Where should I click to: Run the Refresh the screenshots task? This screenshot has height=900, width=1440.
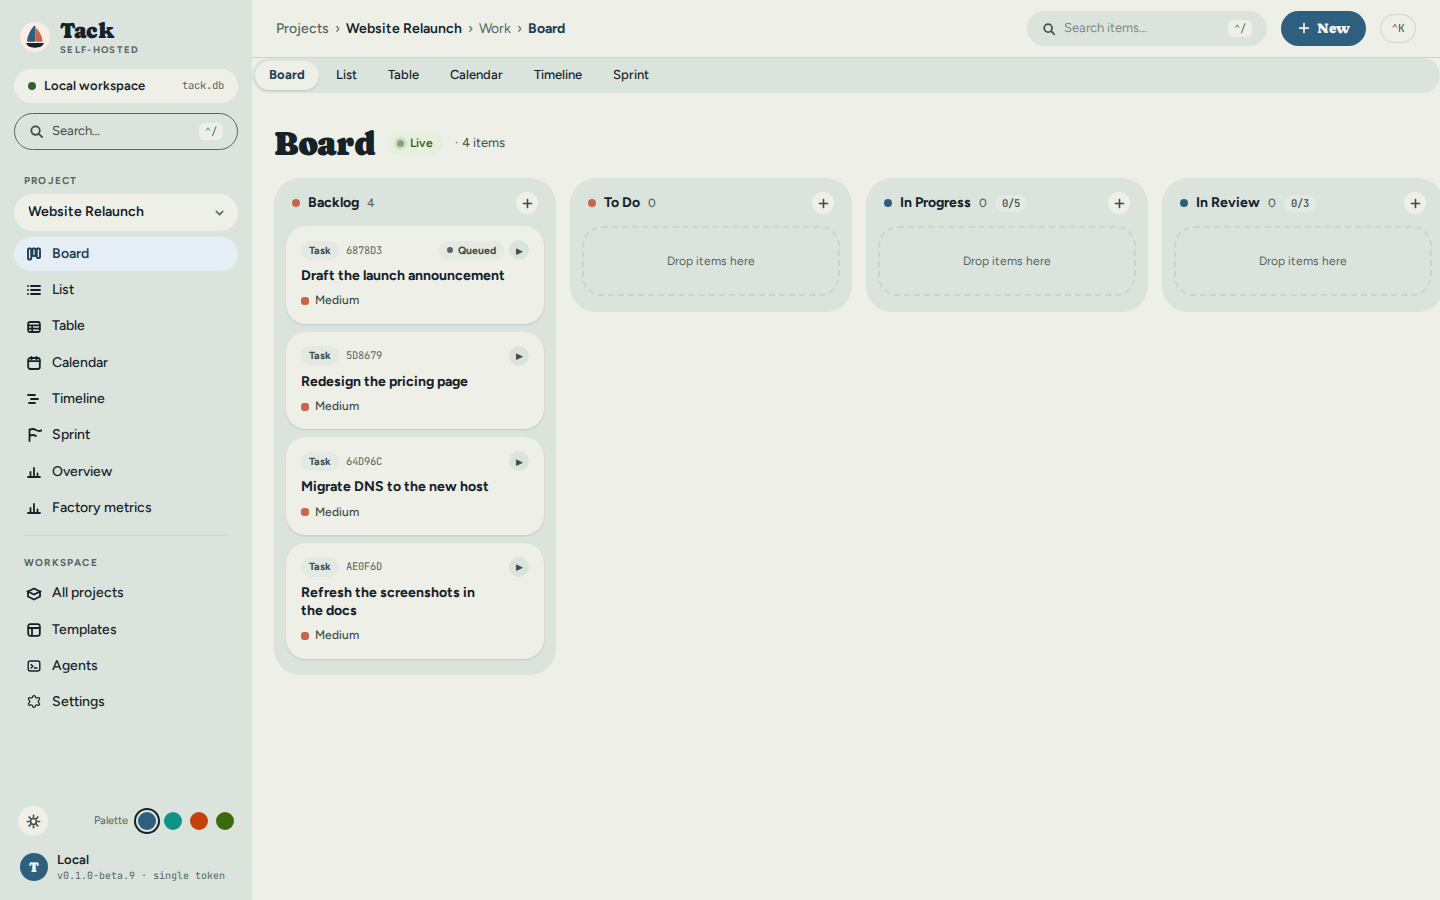[519, 568]
